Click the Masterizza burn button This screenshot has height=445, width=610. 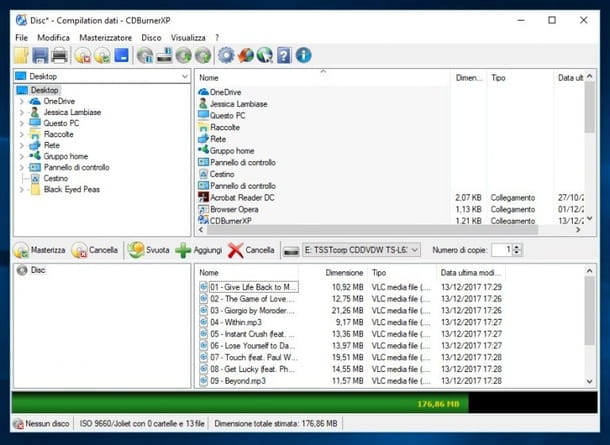[x=40, y=250]
